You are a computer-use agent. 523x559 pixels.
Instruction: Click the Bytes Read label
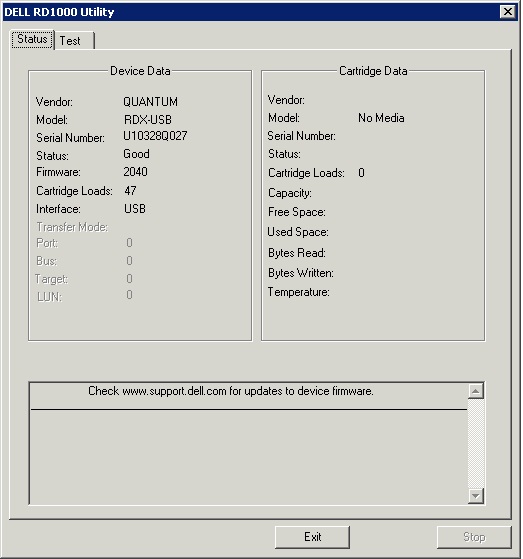[297, 253]
